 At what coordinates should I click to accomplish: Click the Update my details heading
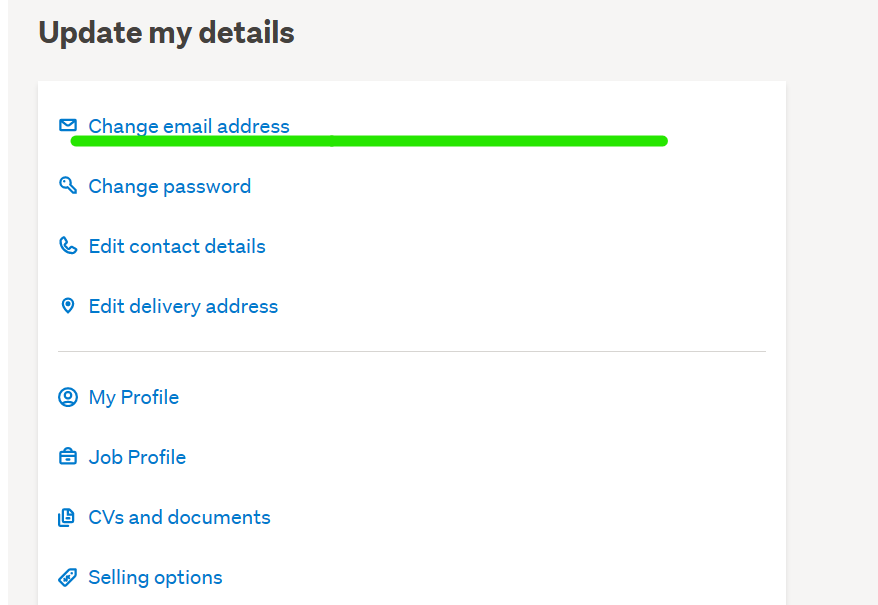(x=166, y=33)
